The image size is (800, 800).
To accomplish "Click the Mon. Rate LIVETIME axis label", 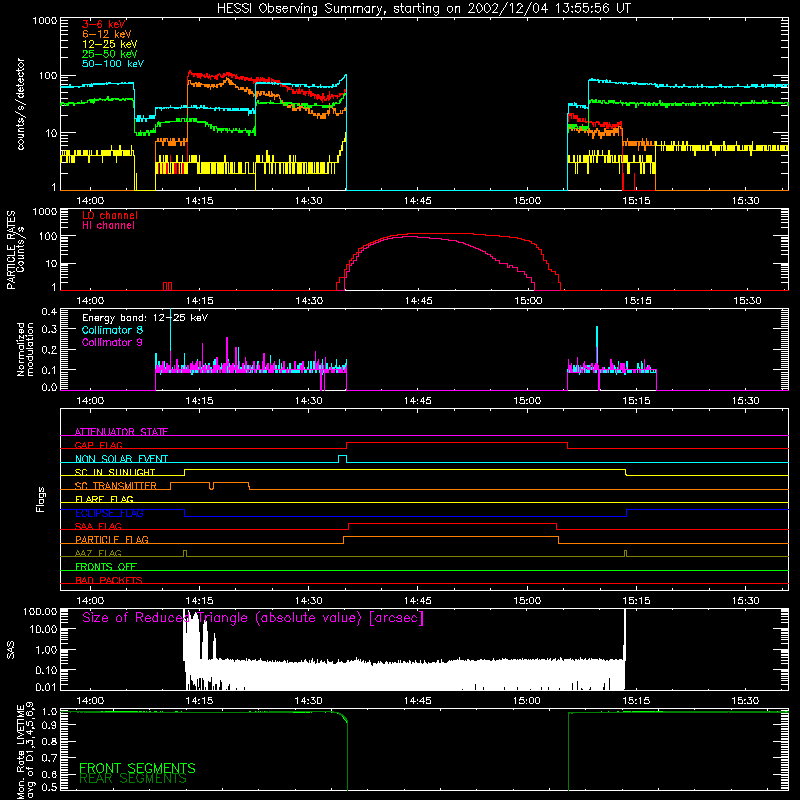I will tap(25, 750).
